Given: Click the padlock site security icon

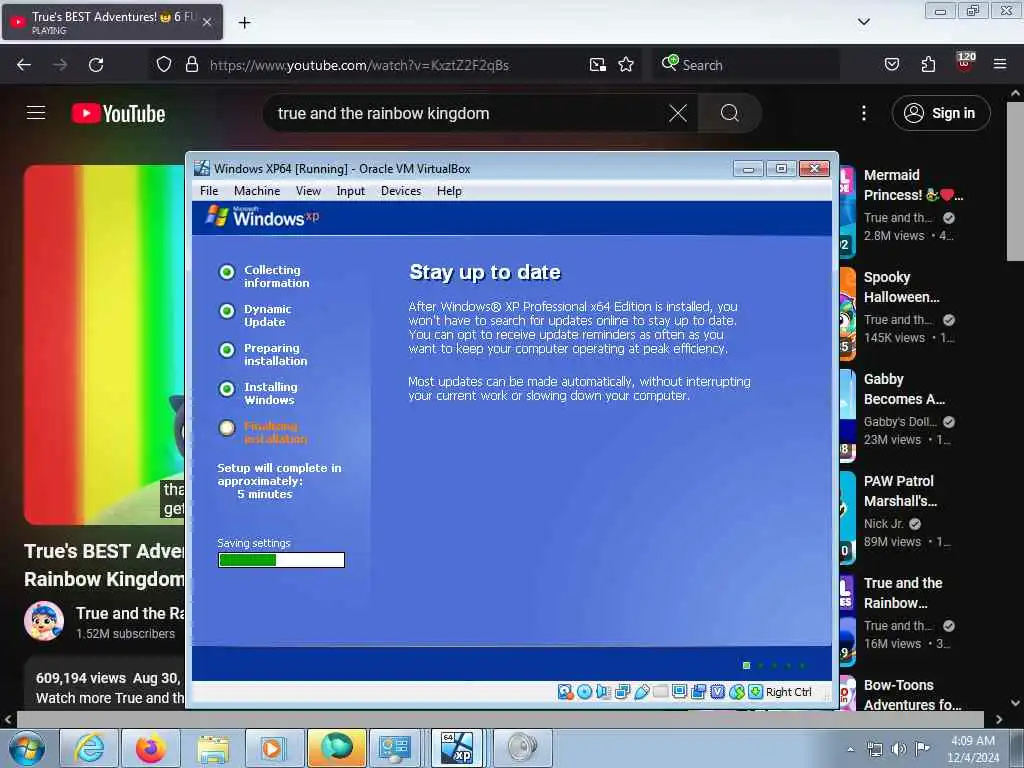Looking at the screenshot, I should (x=191, y=65).
